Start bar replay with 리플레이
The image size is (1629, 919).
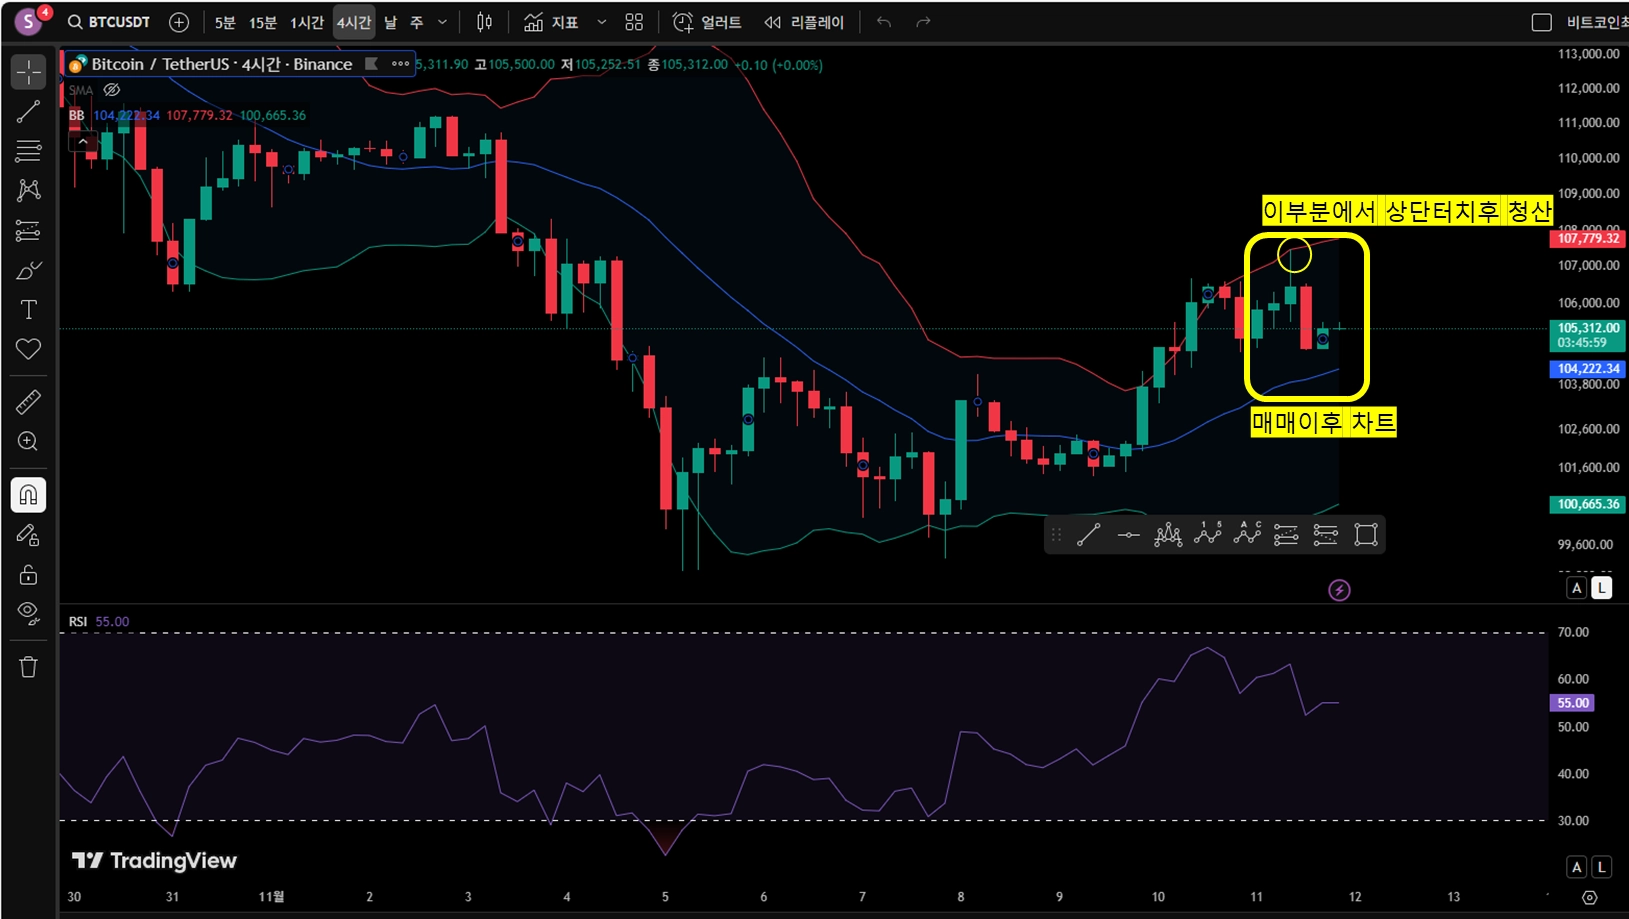tap(804, 22)
